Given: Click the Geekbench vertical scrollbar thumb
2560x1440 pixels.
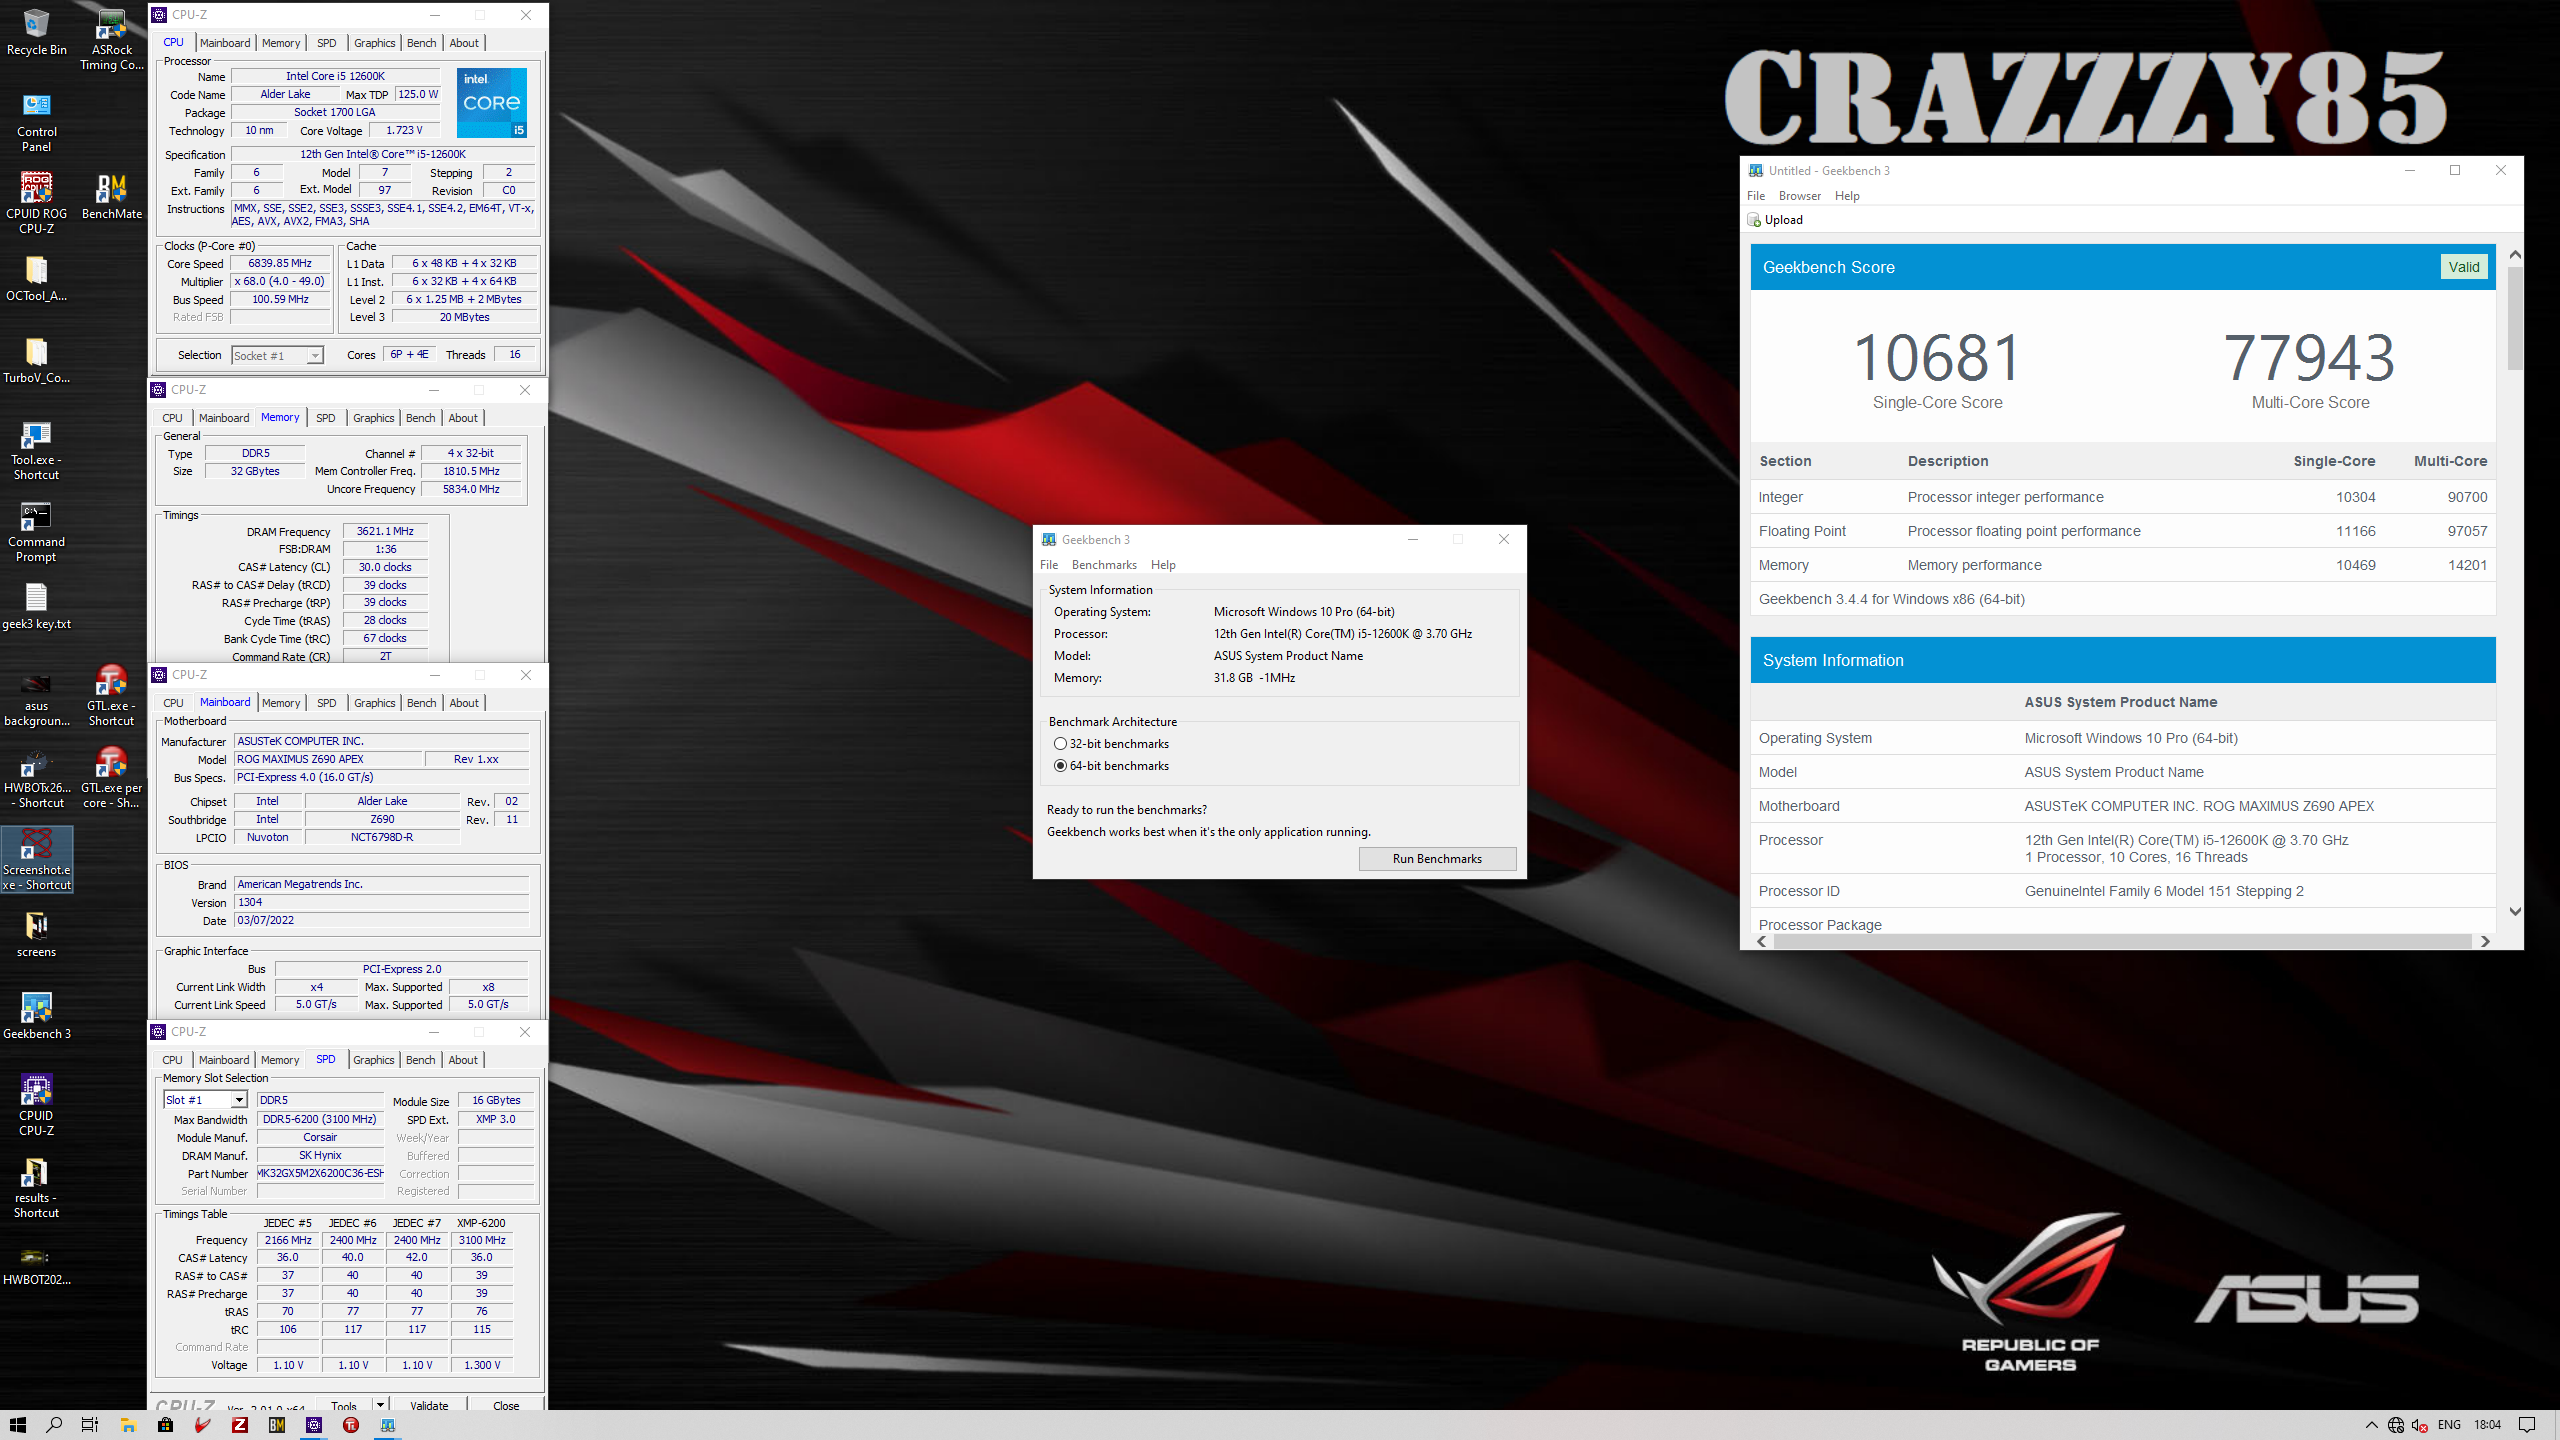Looking at the screenshot, I should [2515, 319].
